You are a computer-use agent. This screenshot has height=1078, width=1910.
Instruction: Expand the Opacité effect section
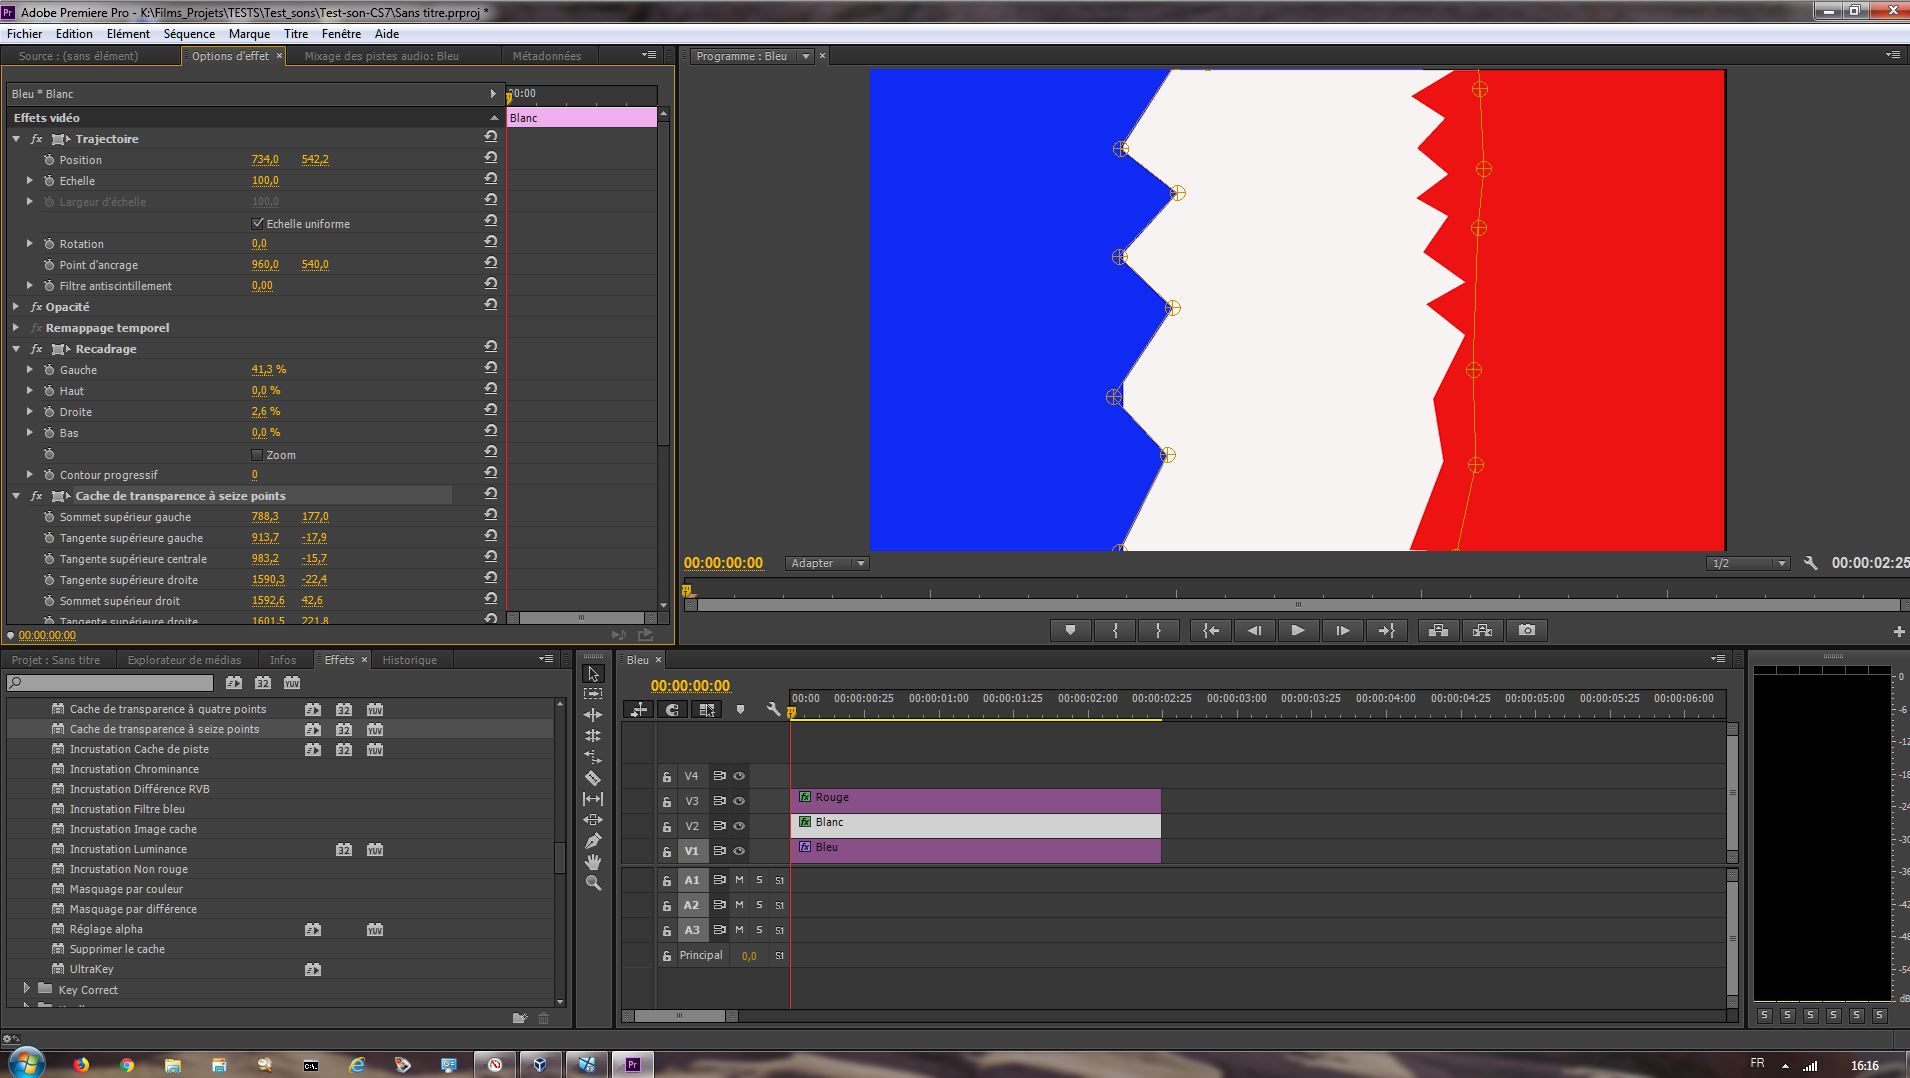coord(16,307)
